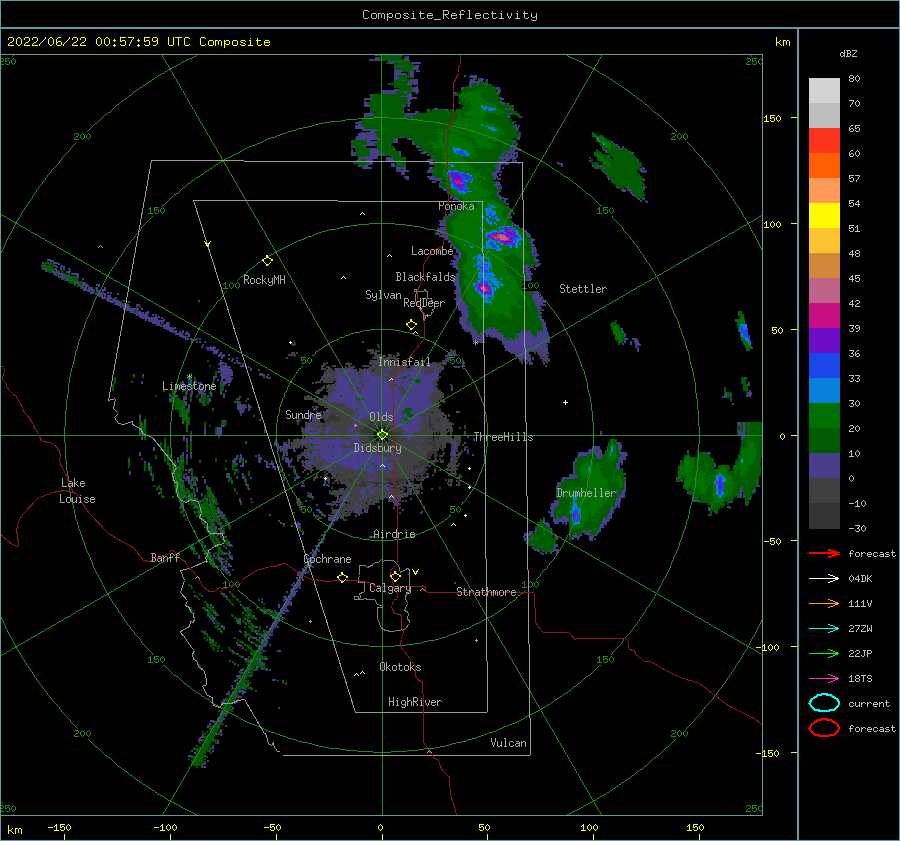Click the cyan 27ZW arrow legend icon
This screenshot has height=841, width=900.
click(824, 629)
